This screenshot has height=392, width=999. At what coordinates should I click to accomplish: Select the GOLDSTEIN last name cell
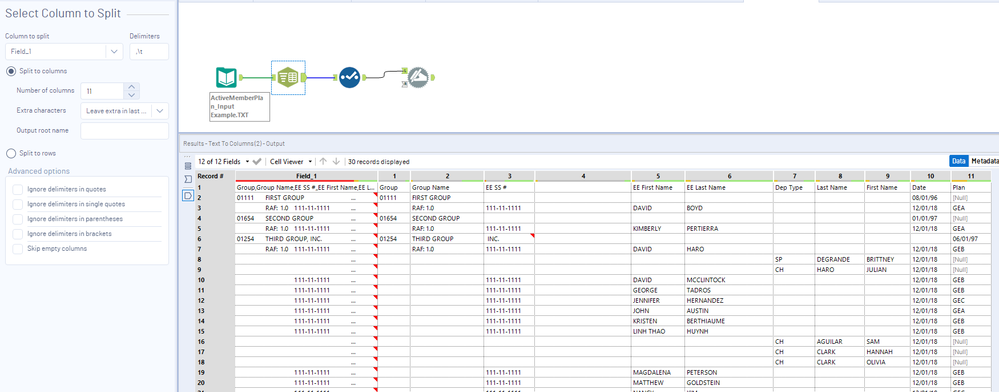click(x=729, y=382)
